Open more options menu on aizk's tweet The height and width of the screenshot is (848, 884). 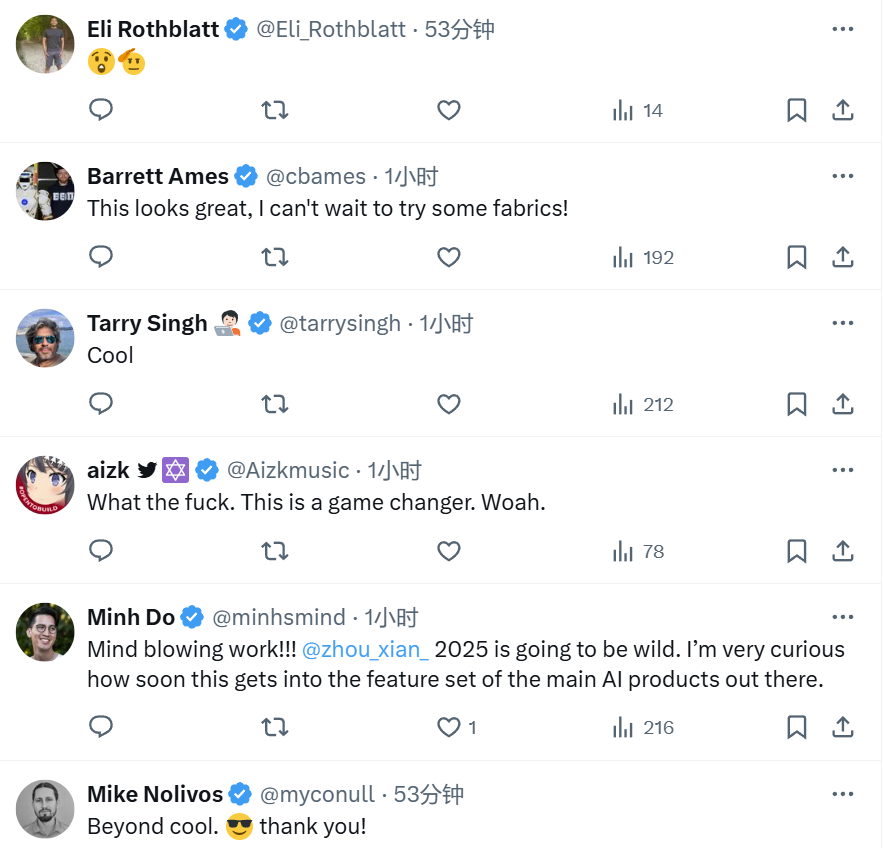[843, 470]
